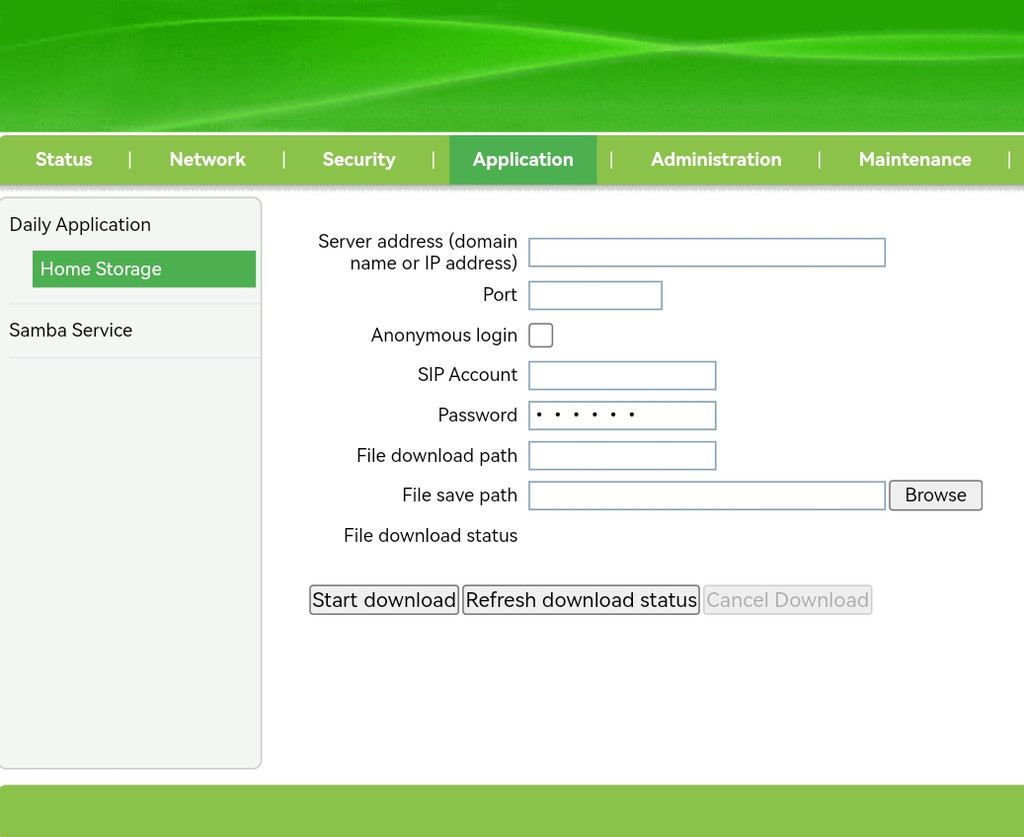Click the Anonymous login label
The width and height of the screenshot is (1024, 837).
(444, 336)
